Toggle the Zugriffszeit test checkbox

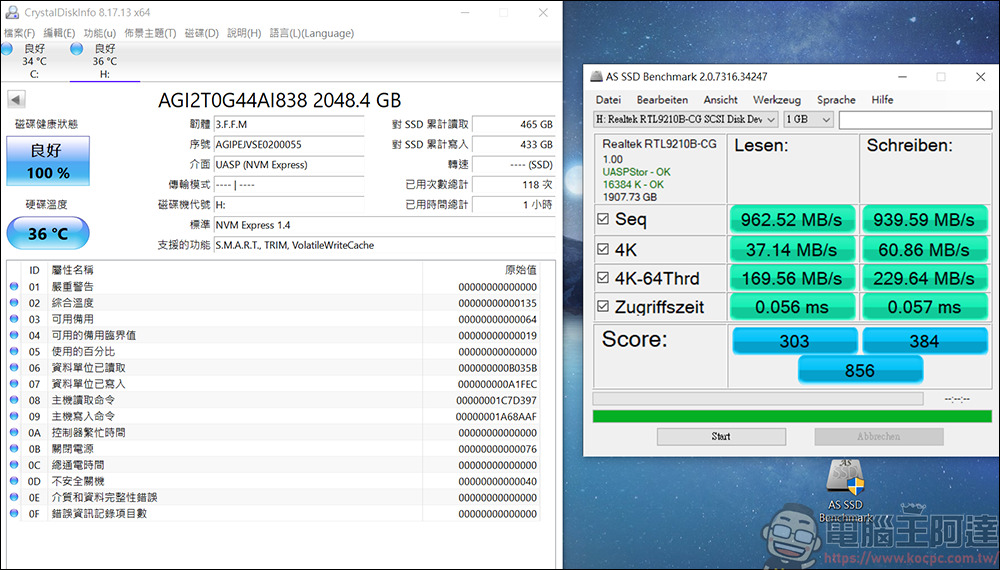click(x=603, y=307)
